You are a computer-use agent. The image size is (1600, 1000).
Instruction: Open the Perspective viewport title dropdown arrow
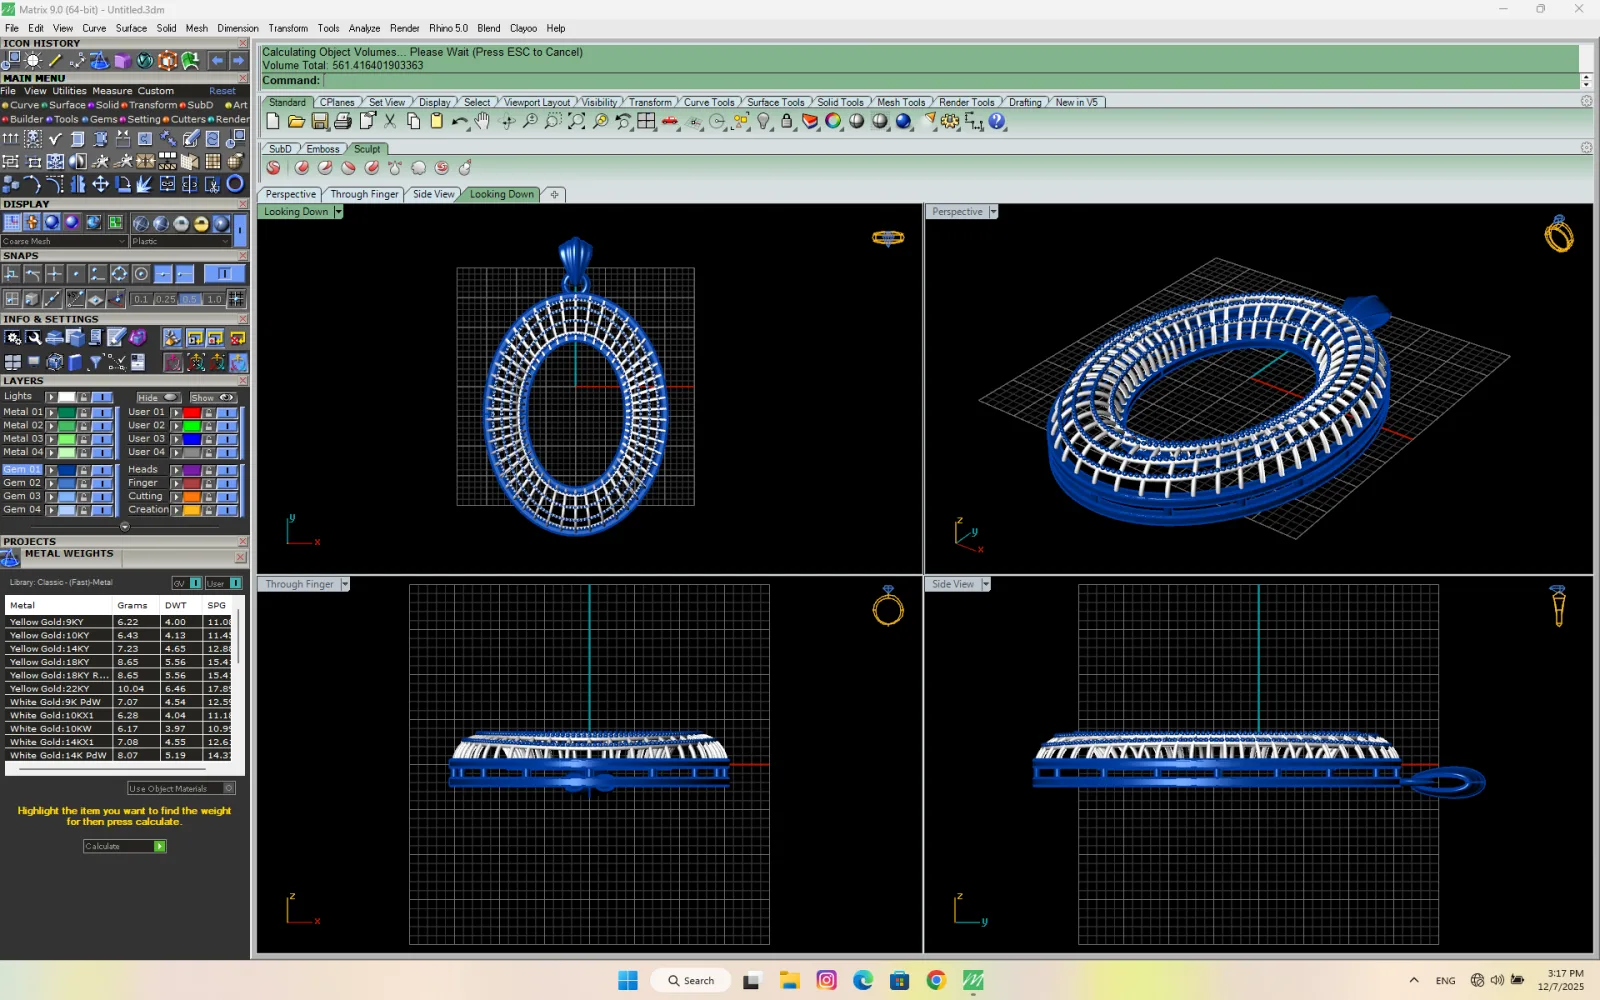(x=993, y=212)
